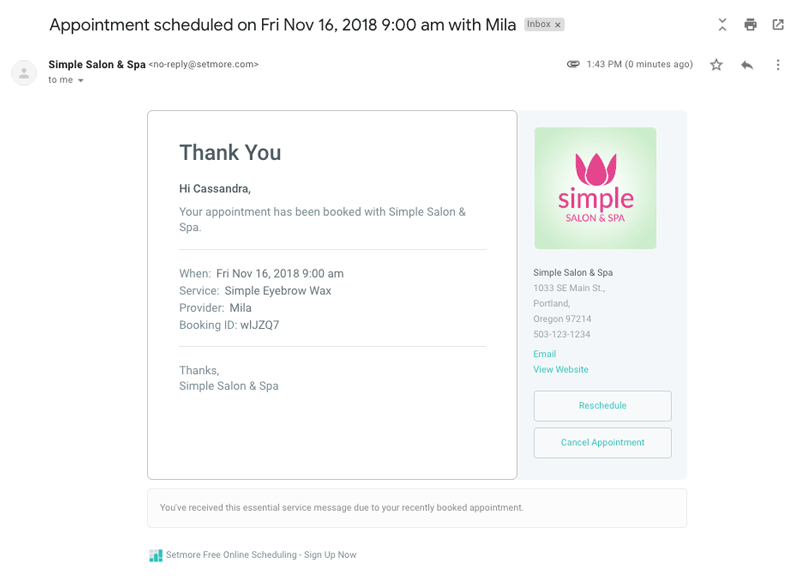Click the Cancel Appointment button
Viewport: 800px width, 578px height.
tap(602, 442)
